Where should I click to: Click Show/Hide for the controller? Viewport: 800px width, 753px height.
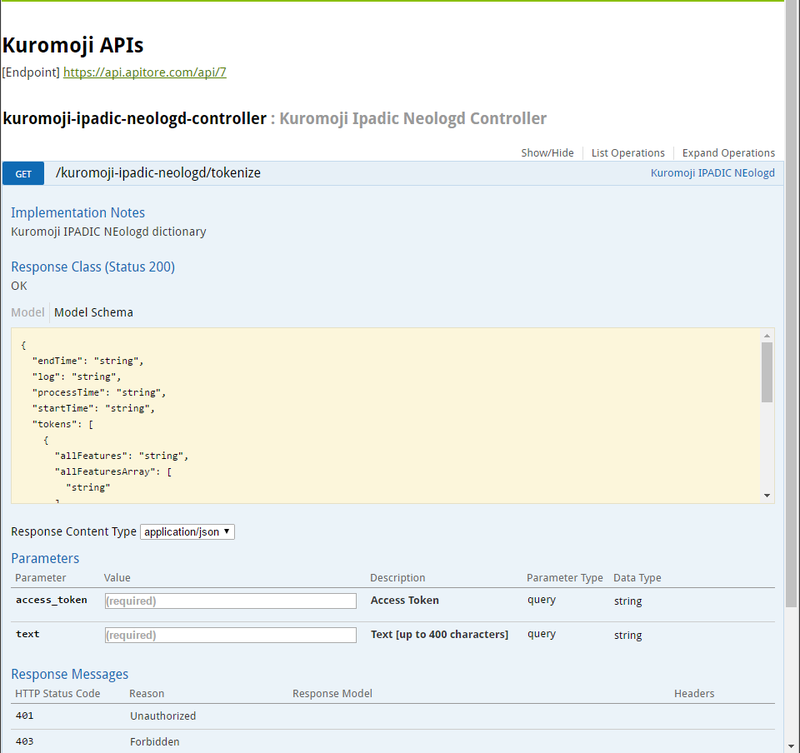click(x=547, y=153)
